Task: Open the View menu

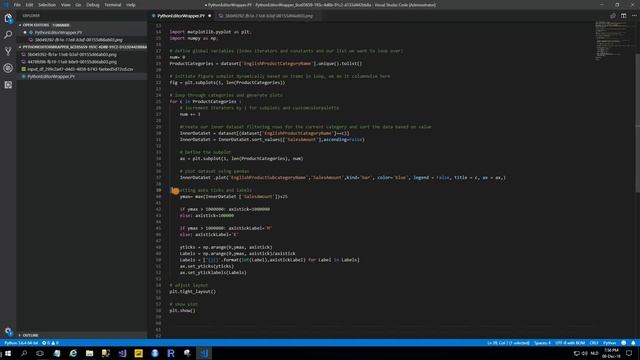Action: click(66, 5)
